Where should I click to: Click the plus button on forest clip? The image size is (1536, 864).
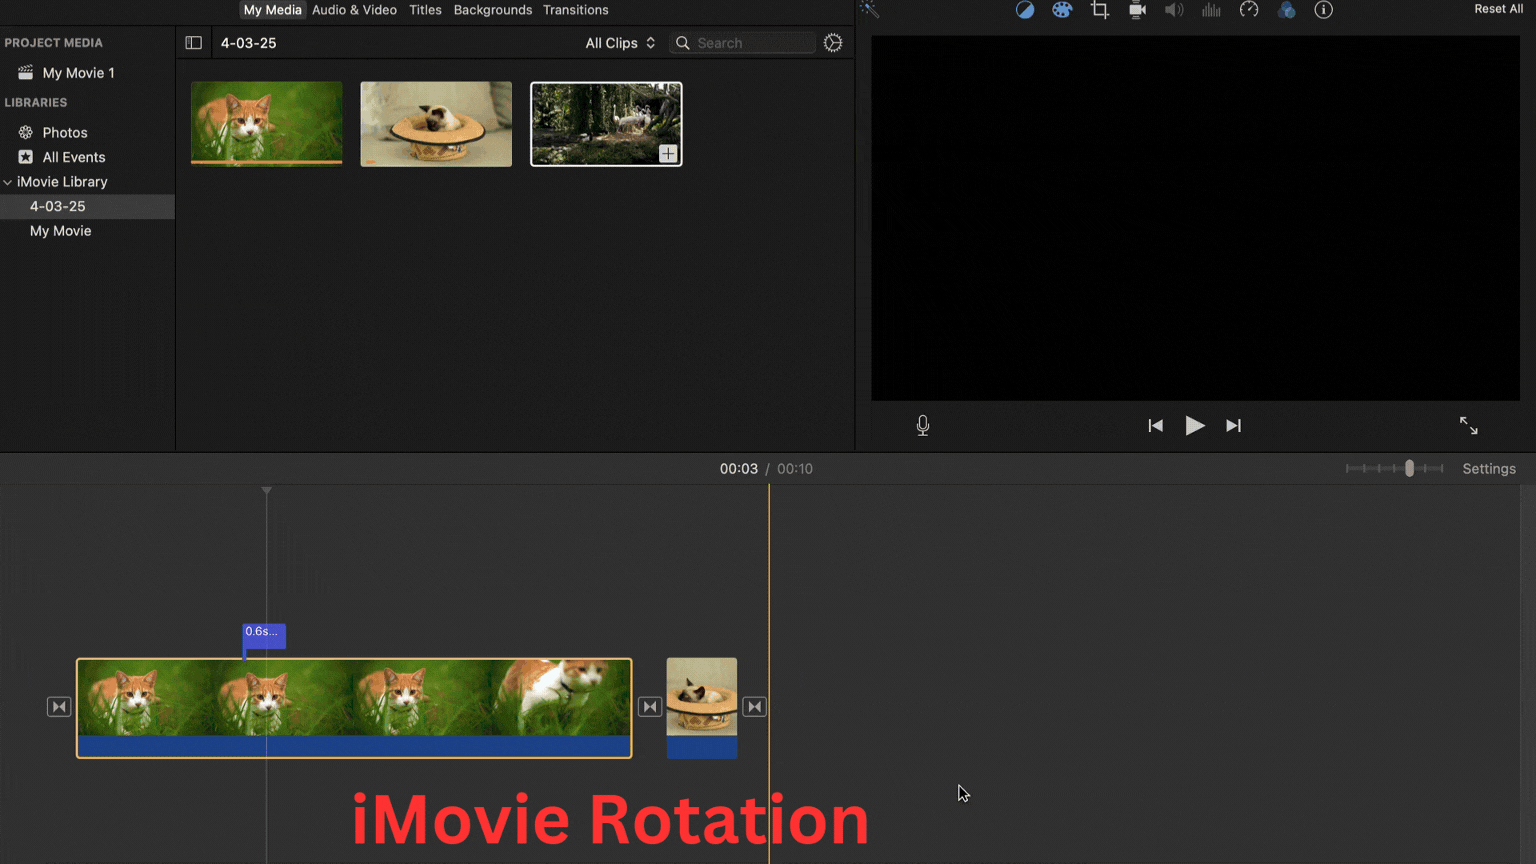click(x=668, y=153)
